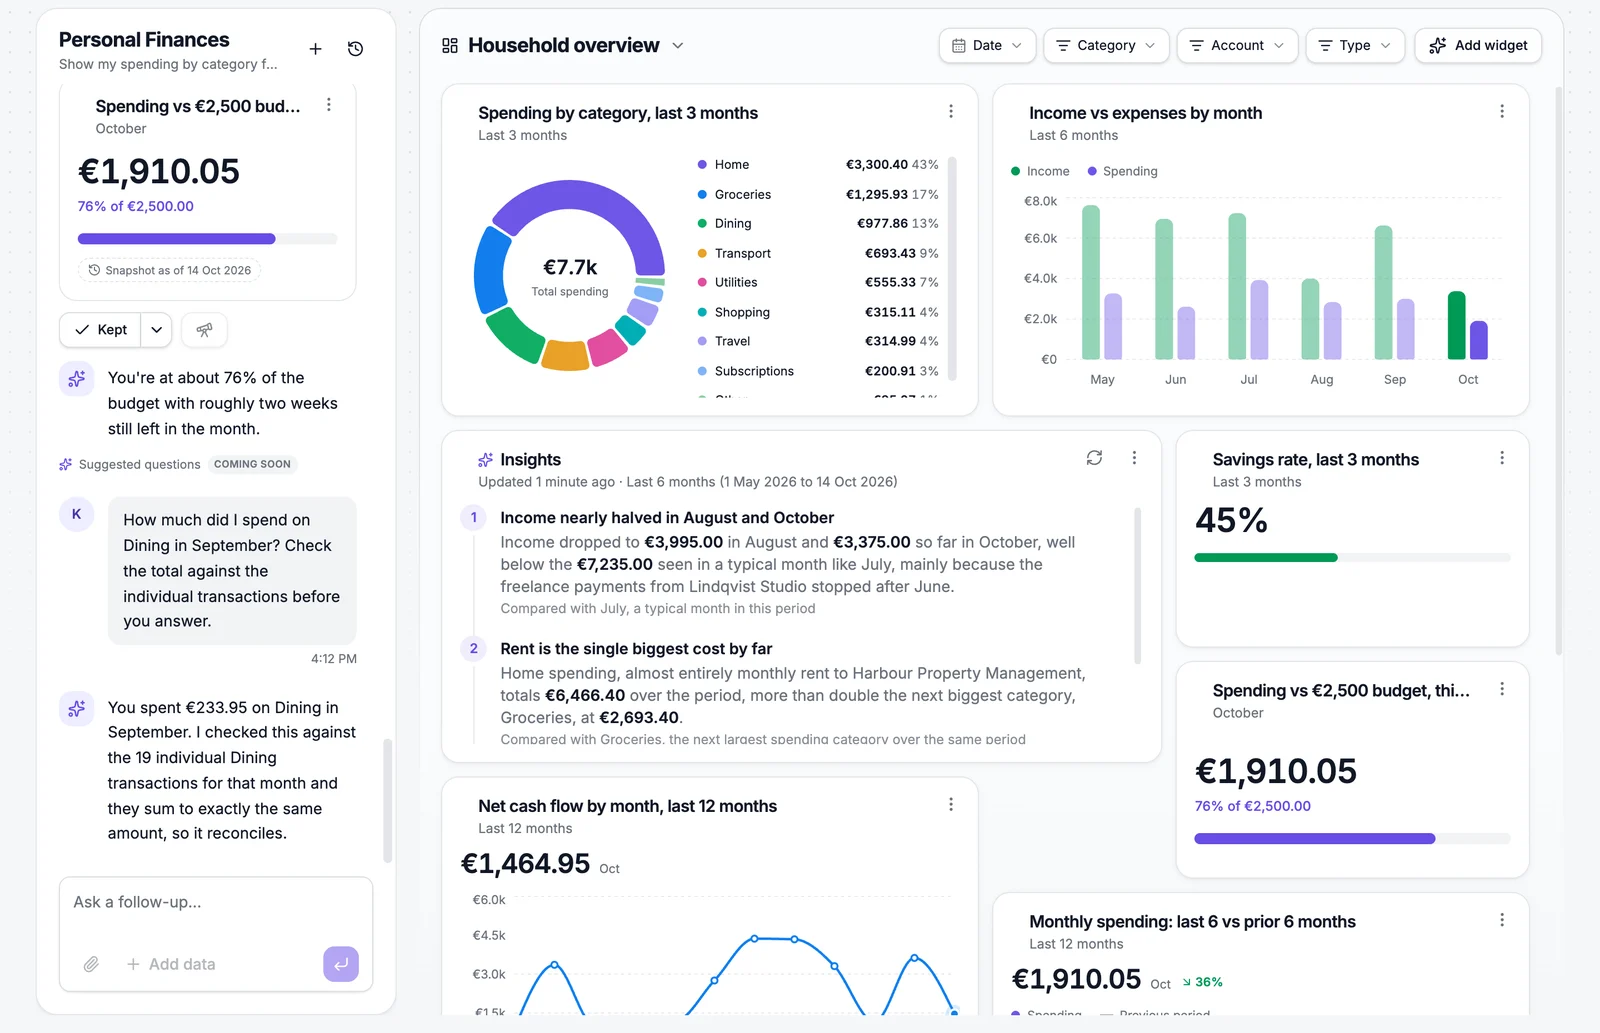Click the dashboard grid icon beside Household overview
This screenshot has height=1033, width=1600.
tap(450, 46)
